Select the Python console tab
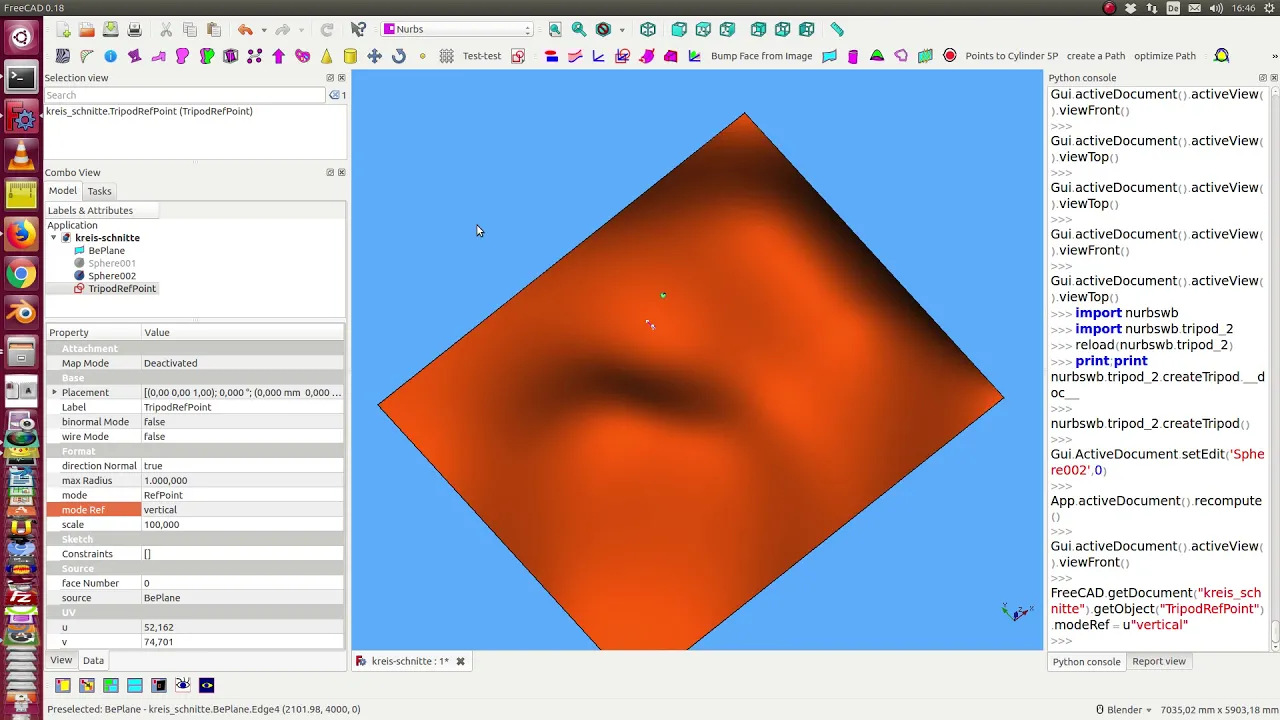This screenshot has height=720, width=1280. [x=1086, y=661]
